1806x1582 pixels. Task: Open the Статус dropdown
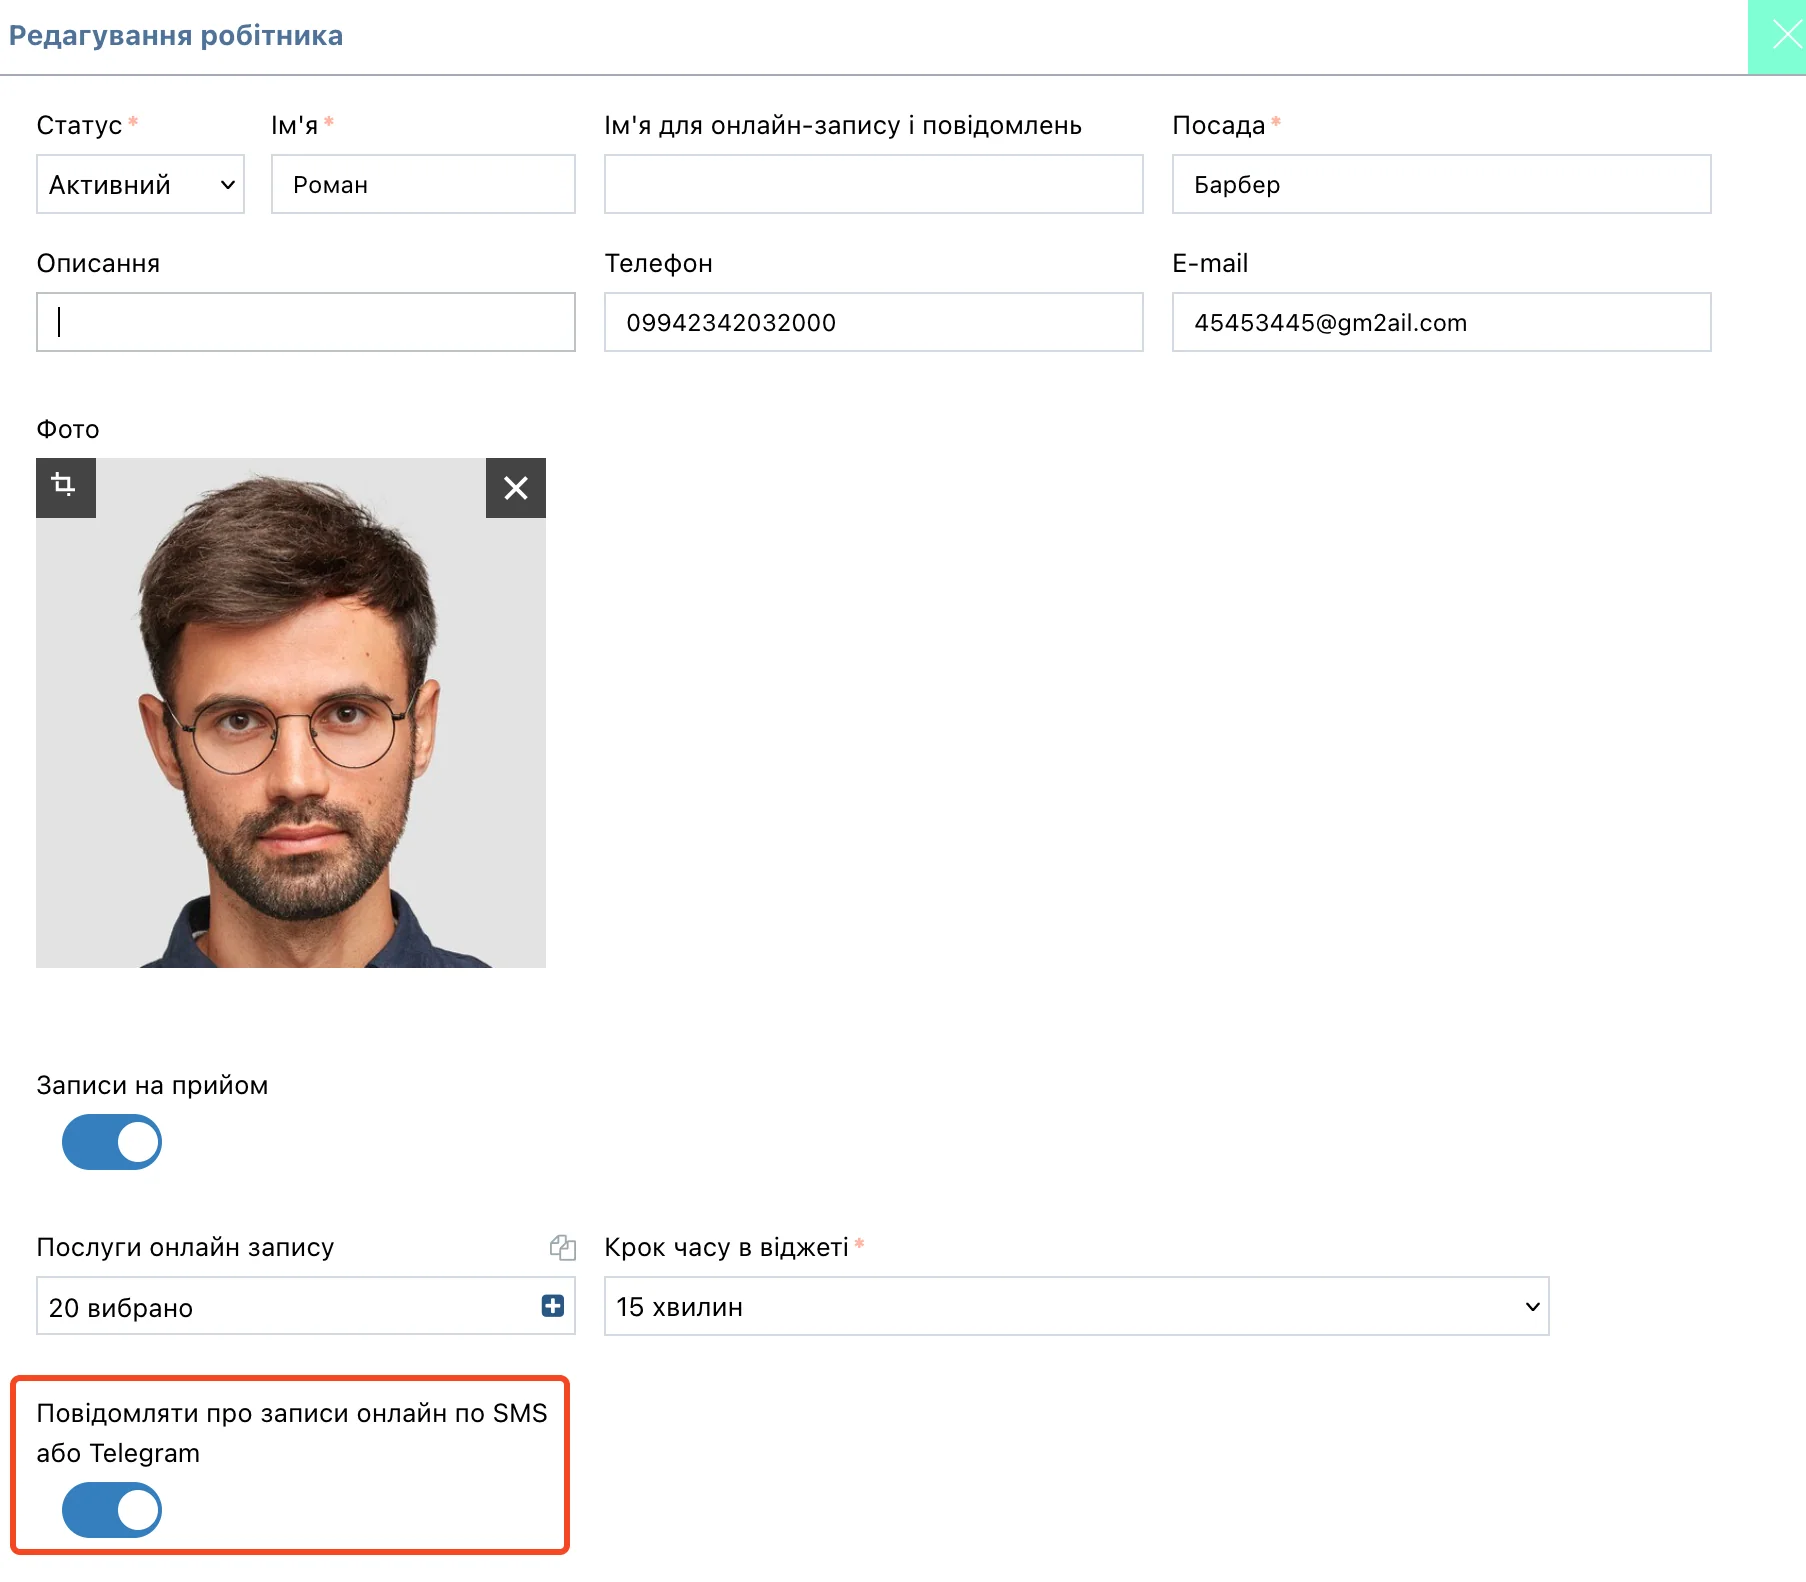tap(140, 184)
